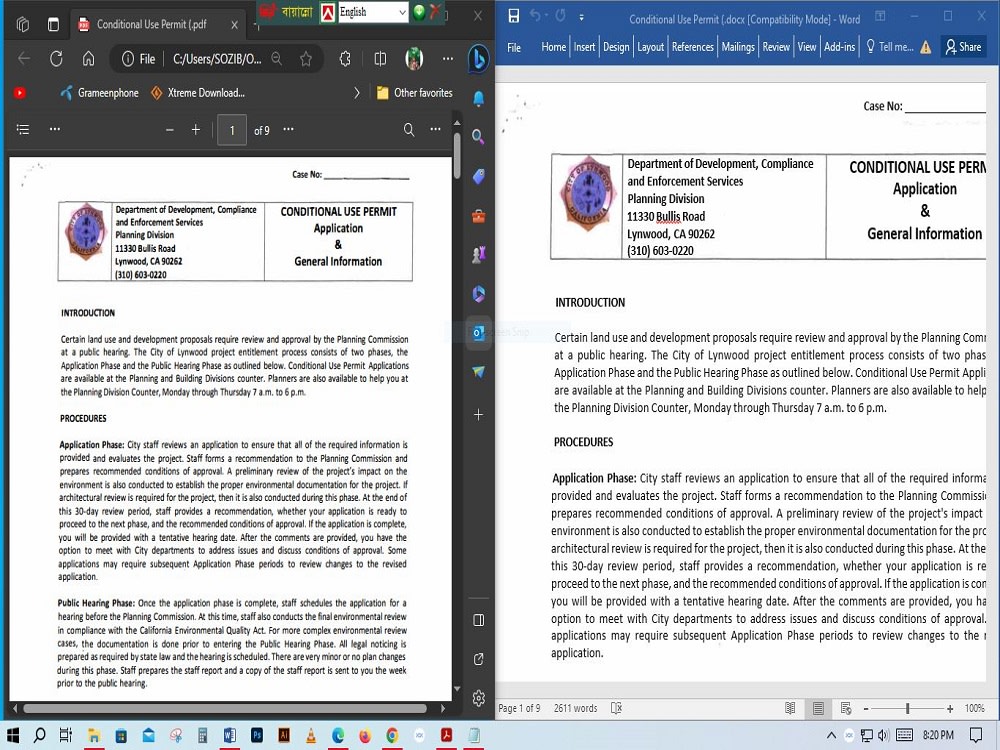The image size is (1000, 750).
Task: Open the Edge sidebar shopping tag
Action: (x=478, y=177)
